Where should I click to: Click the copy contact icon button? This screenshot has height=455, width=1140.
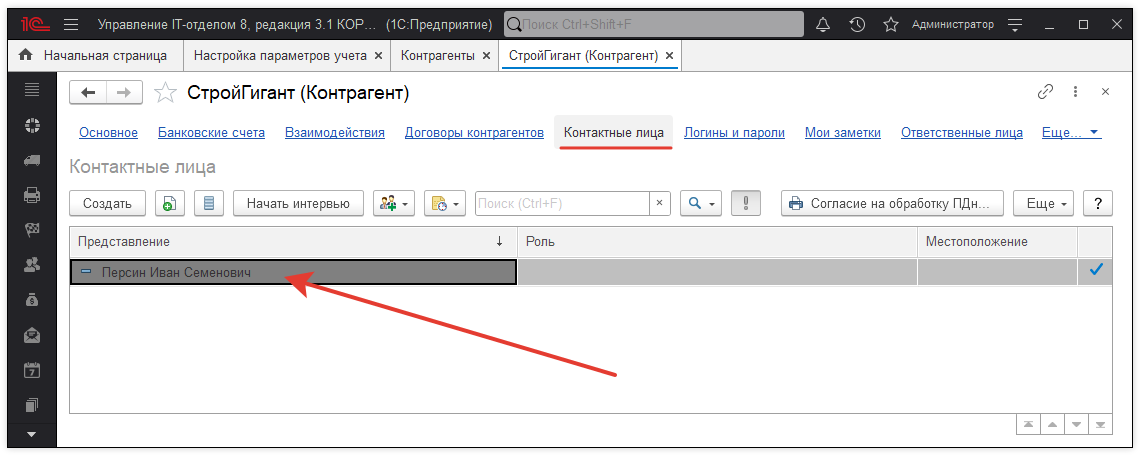[168, 203]
